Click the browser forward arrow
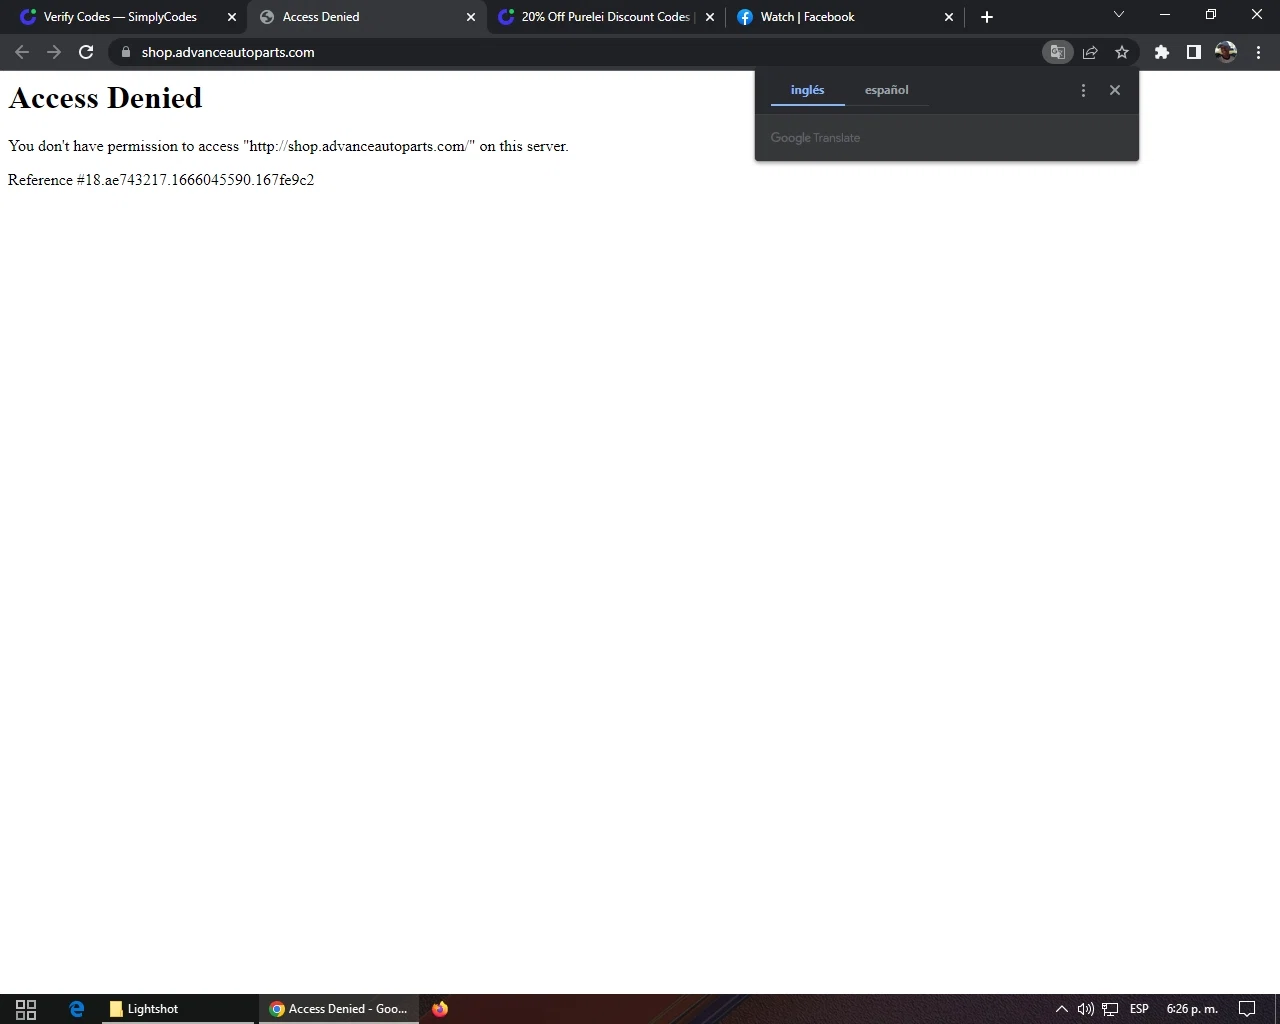This screenshot has height=1024, width=1280. coord(54,52)
